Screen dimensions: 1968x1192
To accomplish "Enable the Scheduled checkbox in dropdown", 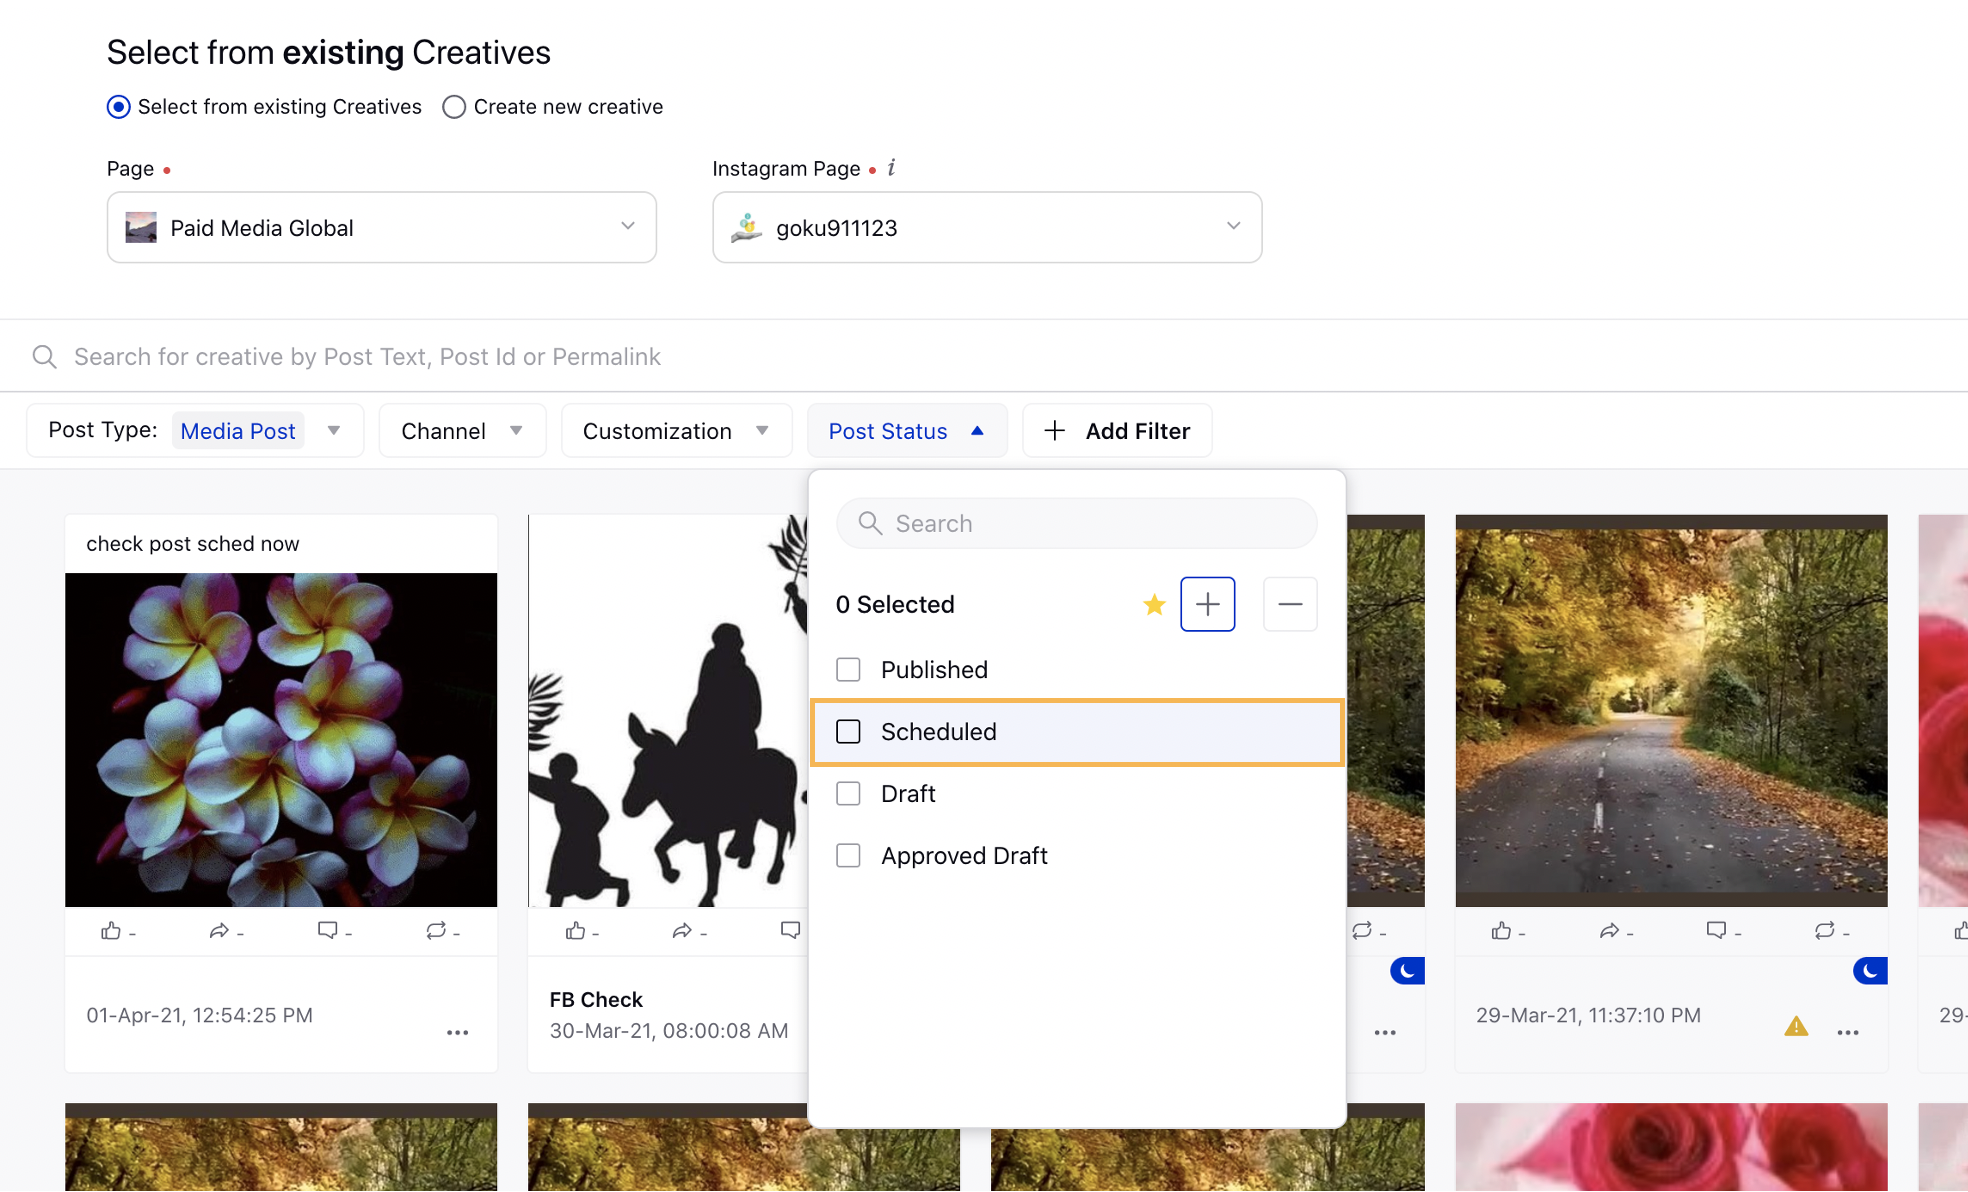I will [x=849, y=731].
